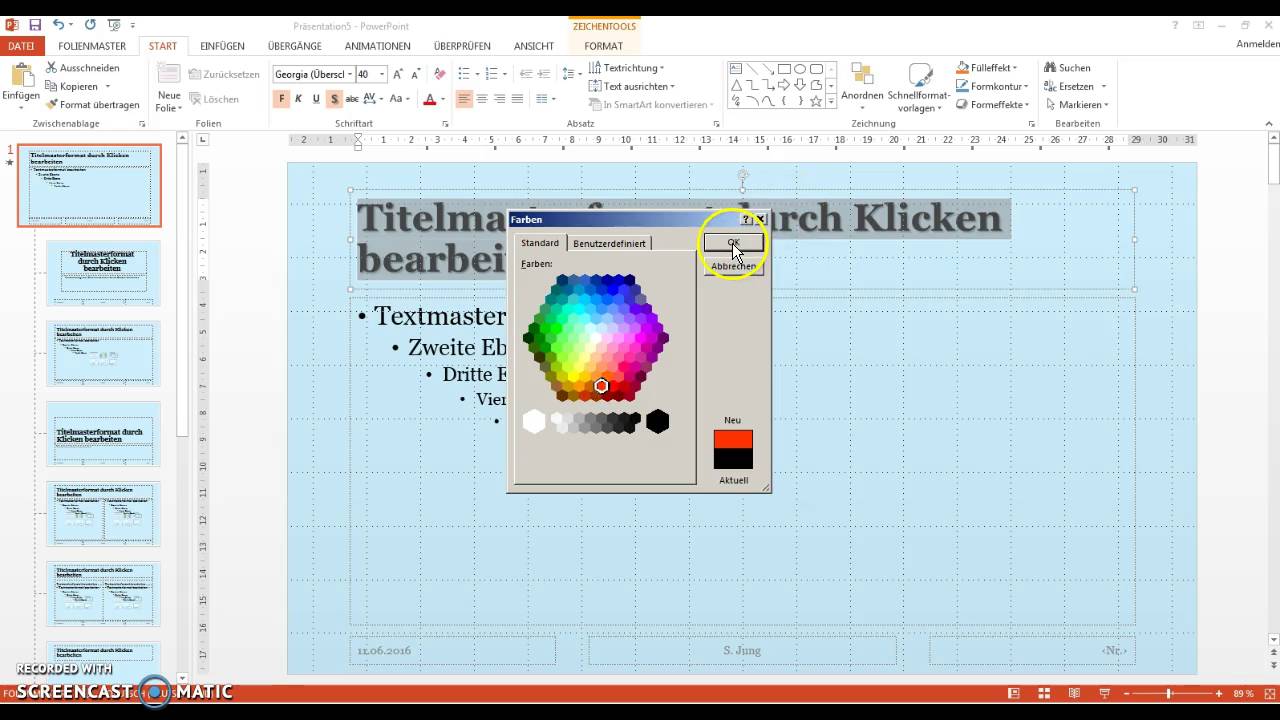Align text left button
This screenshot has height=720, width=1280.
pyautogui.click(x=464, y=99)
